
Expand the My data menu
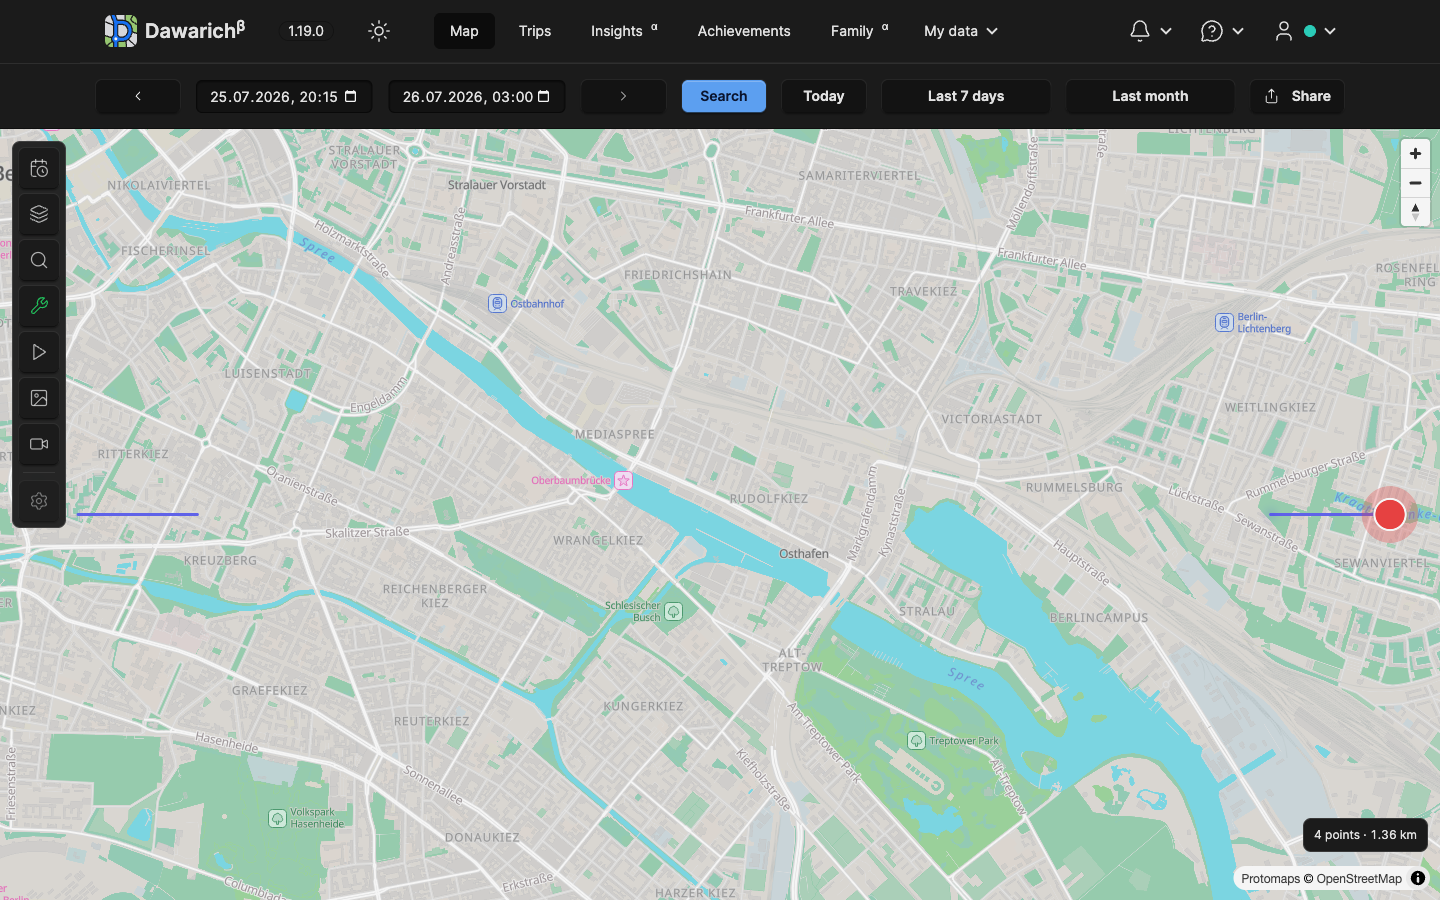pos(961,31)
